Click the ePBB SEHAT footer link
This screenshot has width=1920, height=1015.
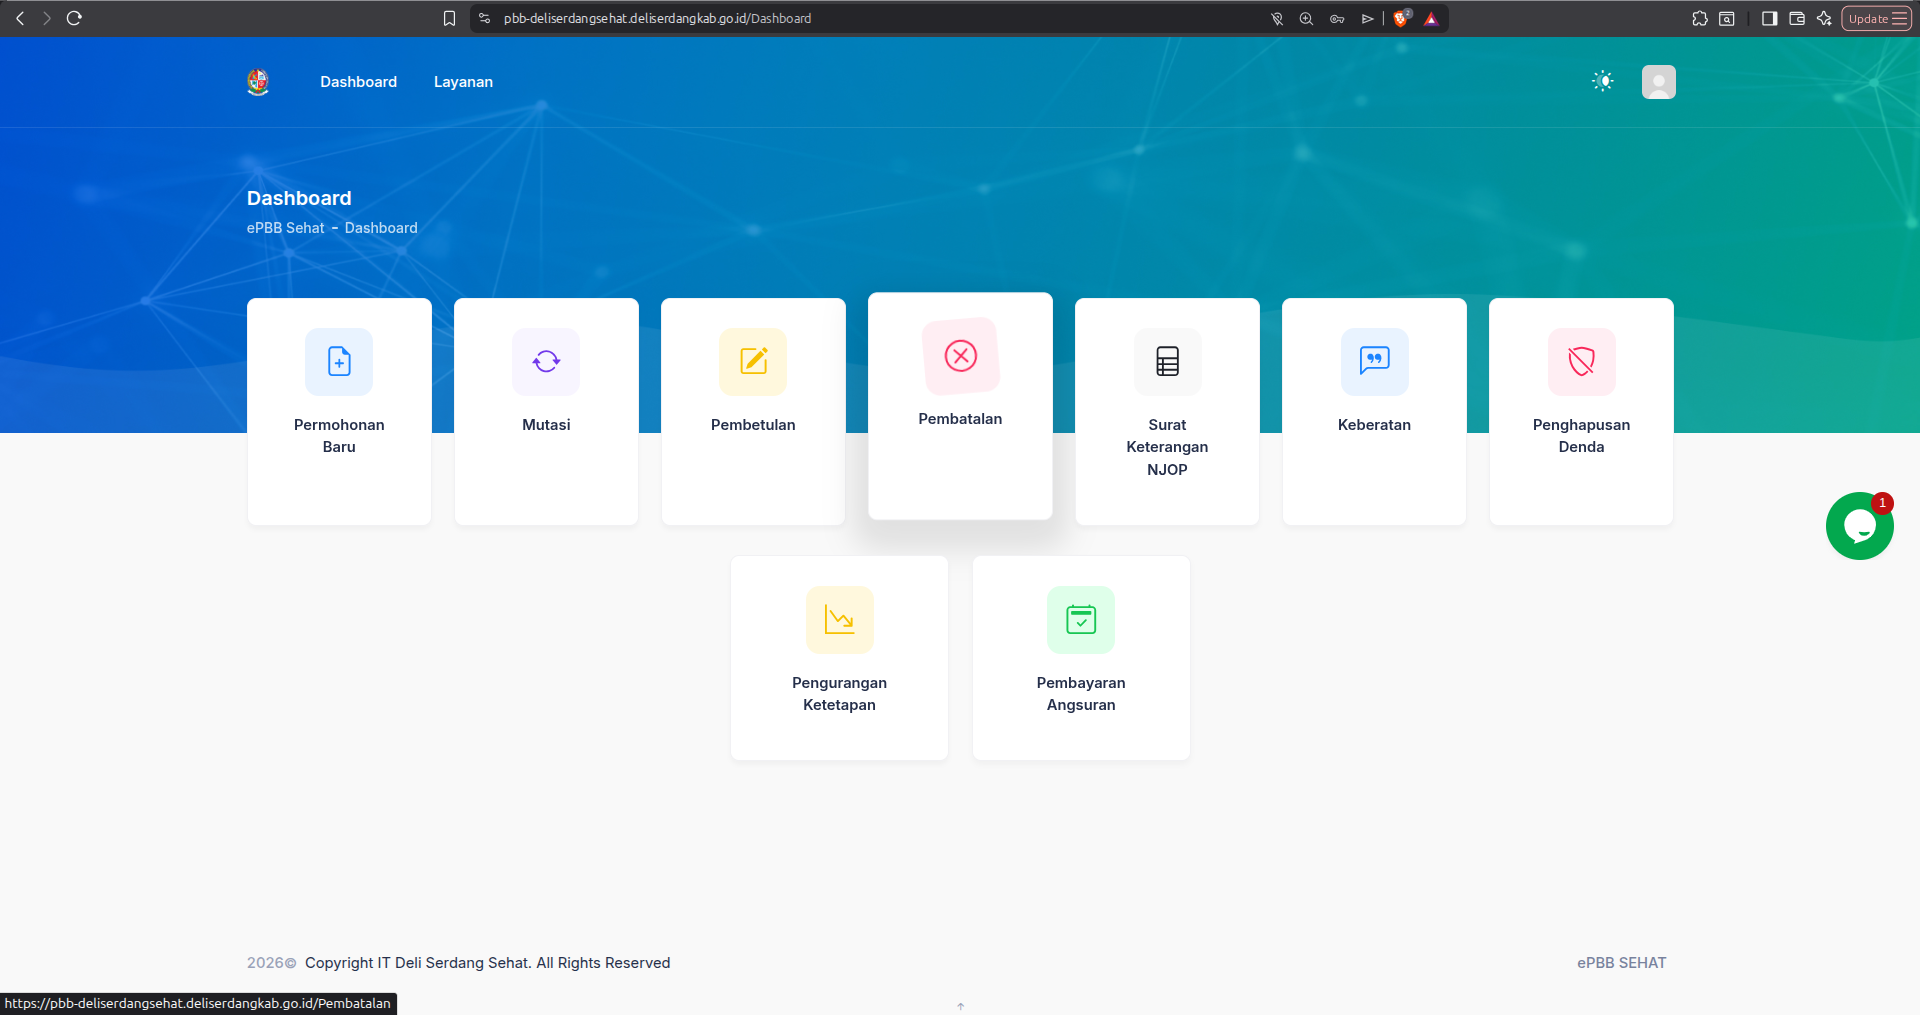(1622, 963)
